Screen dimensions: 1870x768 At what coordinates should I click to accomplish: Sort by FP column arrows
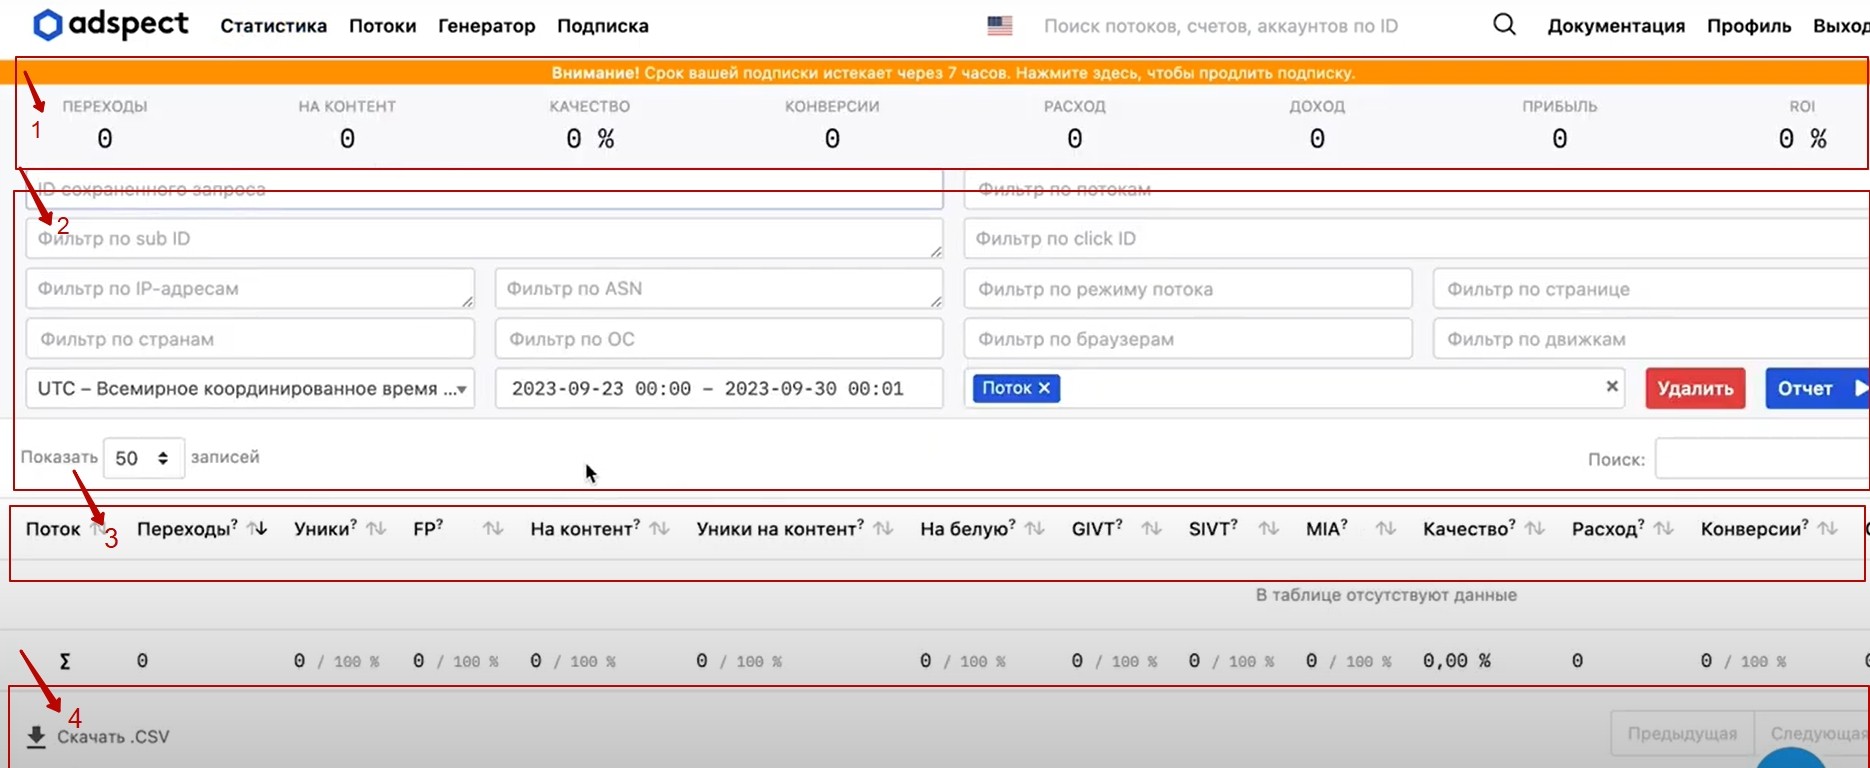(493, 529)
